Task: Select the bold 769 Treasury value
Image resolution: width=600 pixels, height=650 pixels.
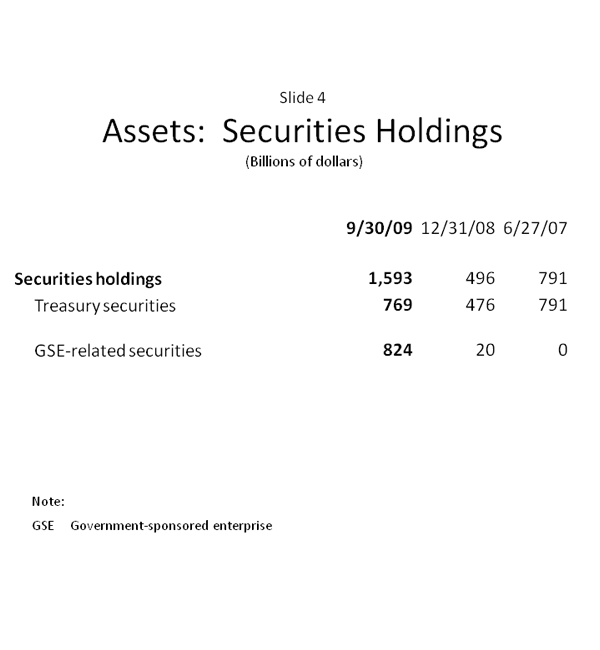Action: coord(397,306)
